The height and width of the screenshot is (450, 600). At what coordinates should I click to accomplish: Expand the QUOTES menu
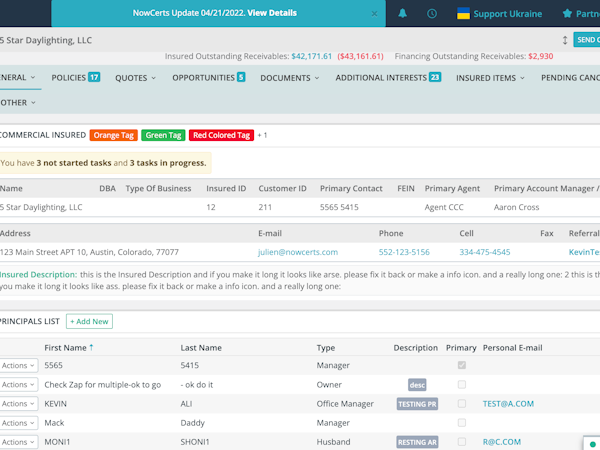click(135, 78)
